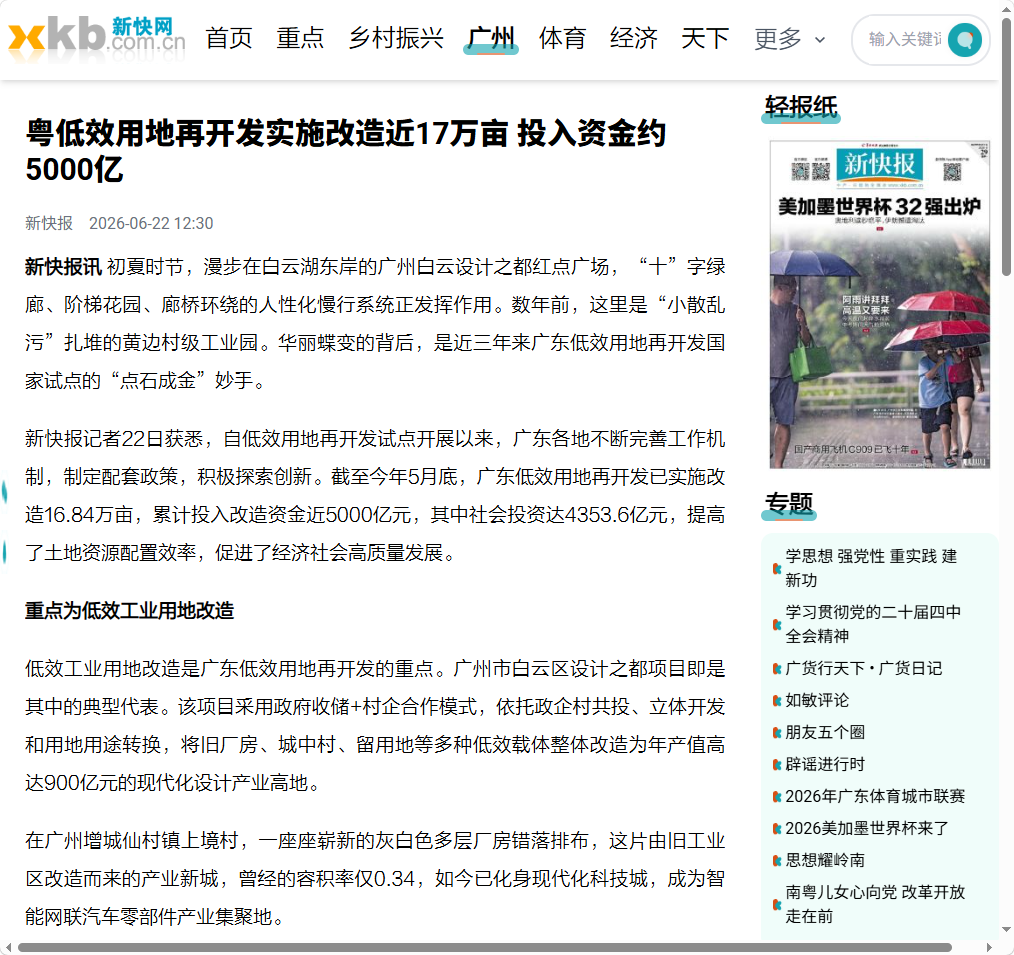Open the 经济 navigation item
Screen dimensions: 1014x955
[634, 38]
